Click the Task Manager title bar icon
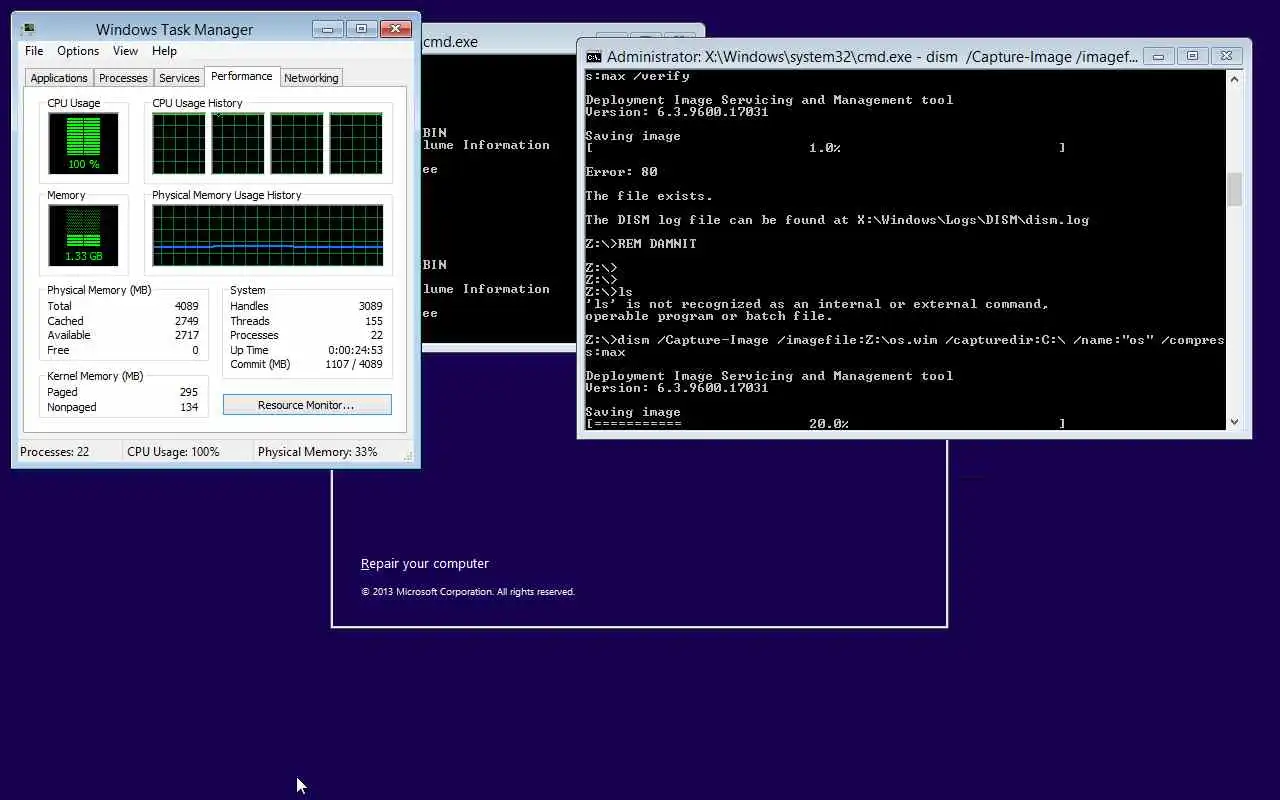Screen dimensions: 1280x800 pyautogui.click(x=28, y=30)
